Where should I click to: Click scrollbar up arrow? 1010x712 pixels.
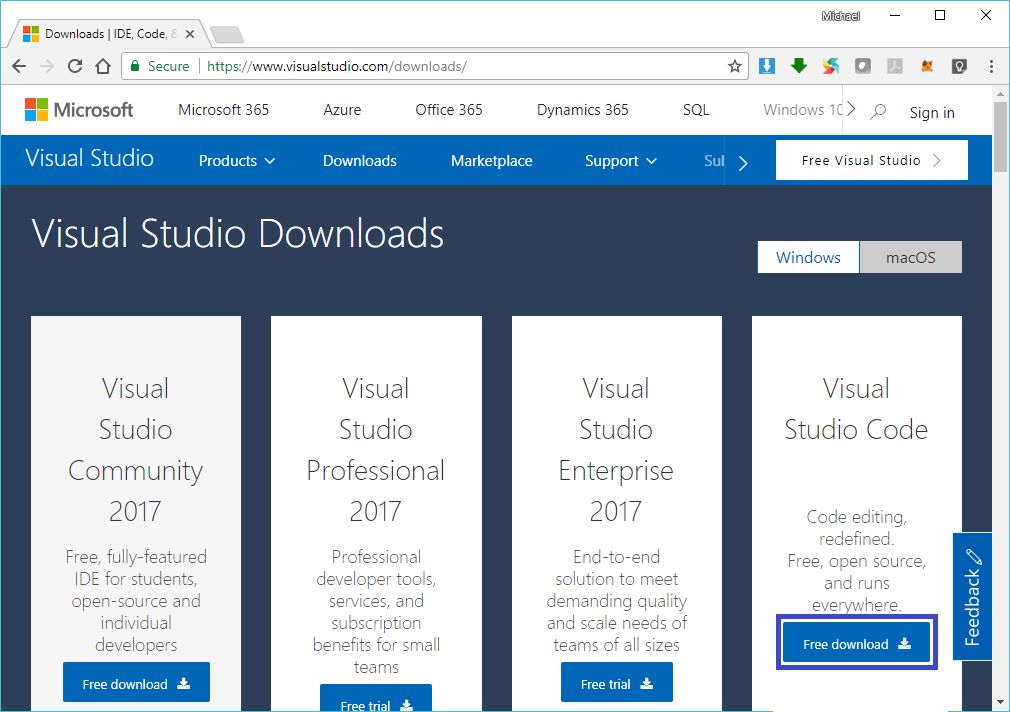(1000, 93)
